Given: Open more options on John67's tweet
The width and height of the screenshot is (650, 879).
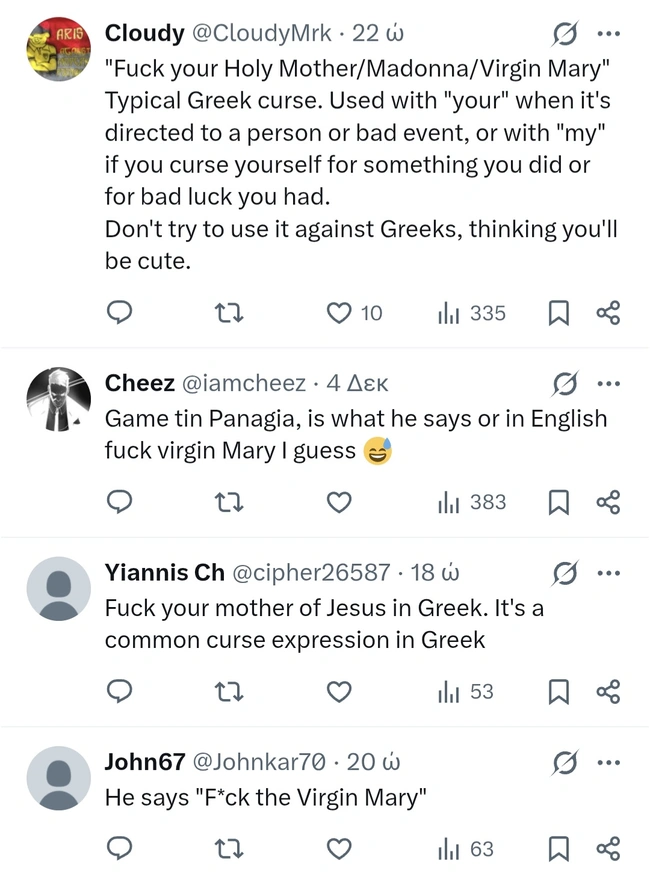Looking at the screenshot, I should coord(608,762).
